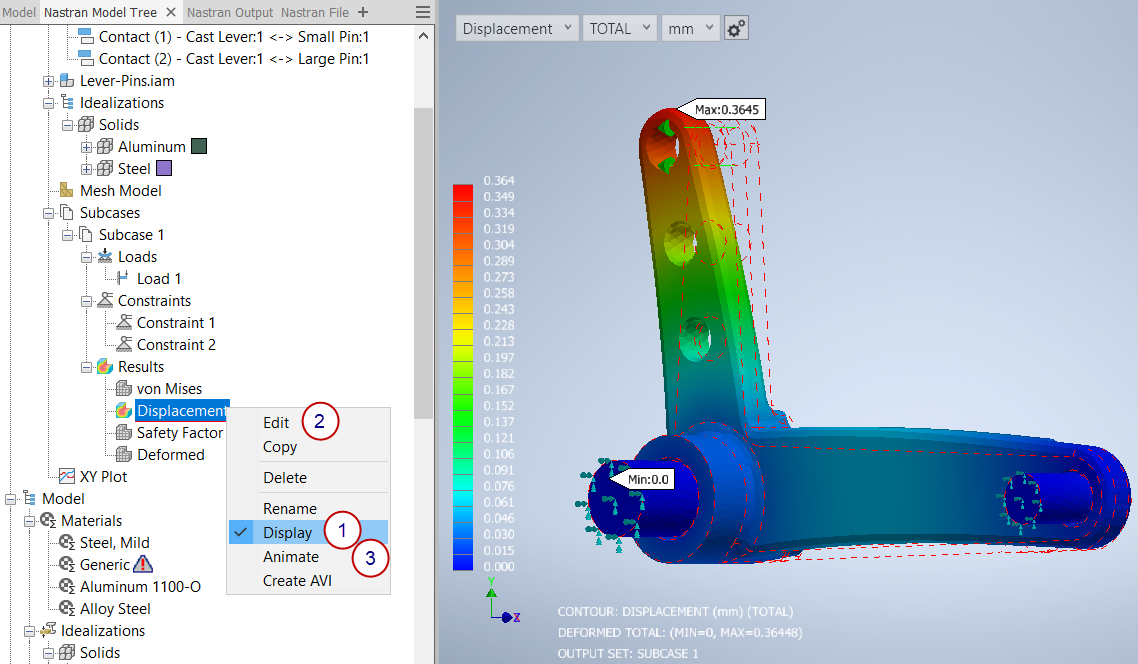
Task: Collapse the Subcases node
Action: (48, 213)
